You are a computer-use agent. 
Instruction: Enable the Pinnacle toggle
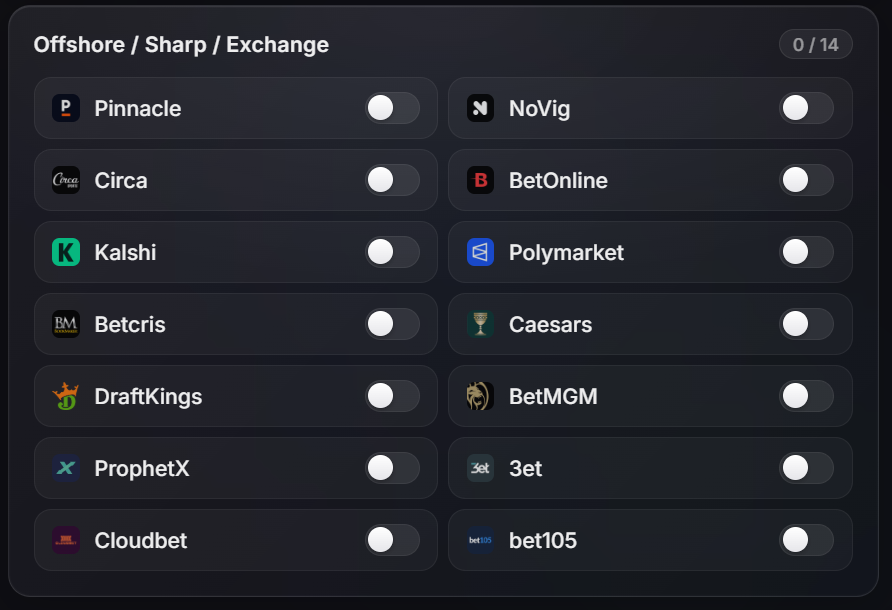point(392,108)
